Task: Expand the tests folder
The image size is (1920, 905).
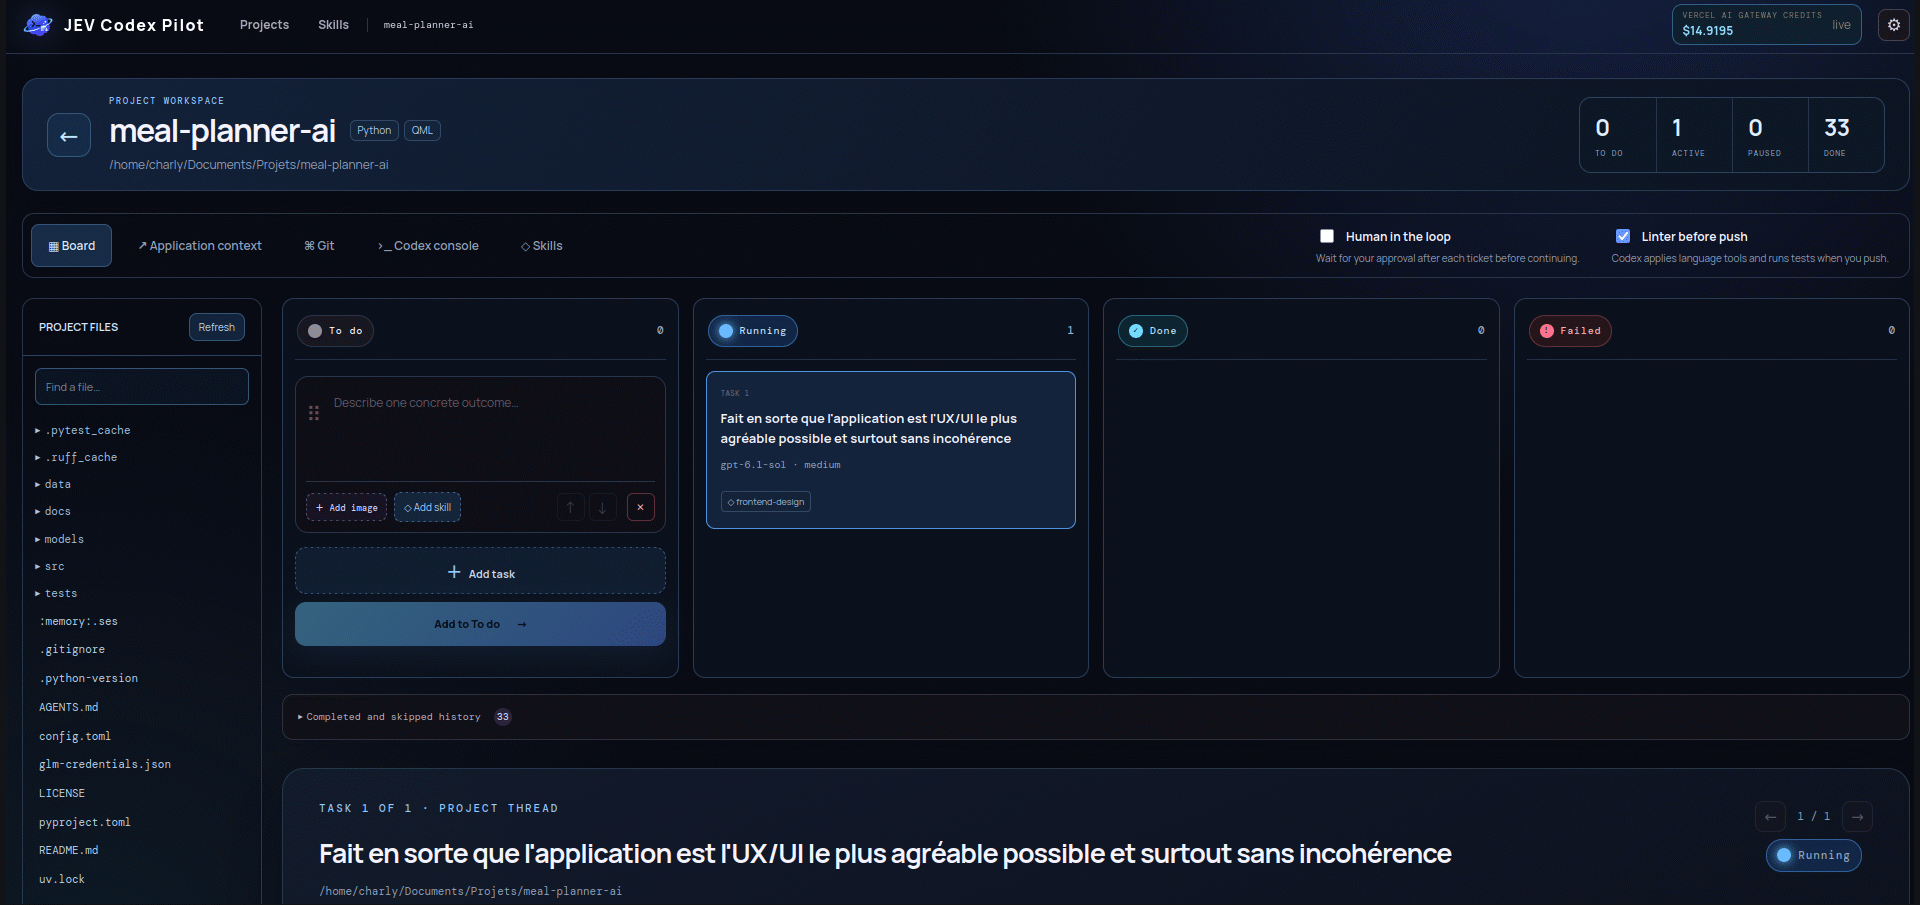Action: 56,593
